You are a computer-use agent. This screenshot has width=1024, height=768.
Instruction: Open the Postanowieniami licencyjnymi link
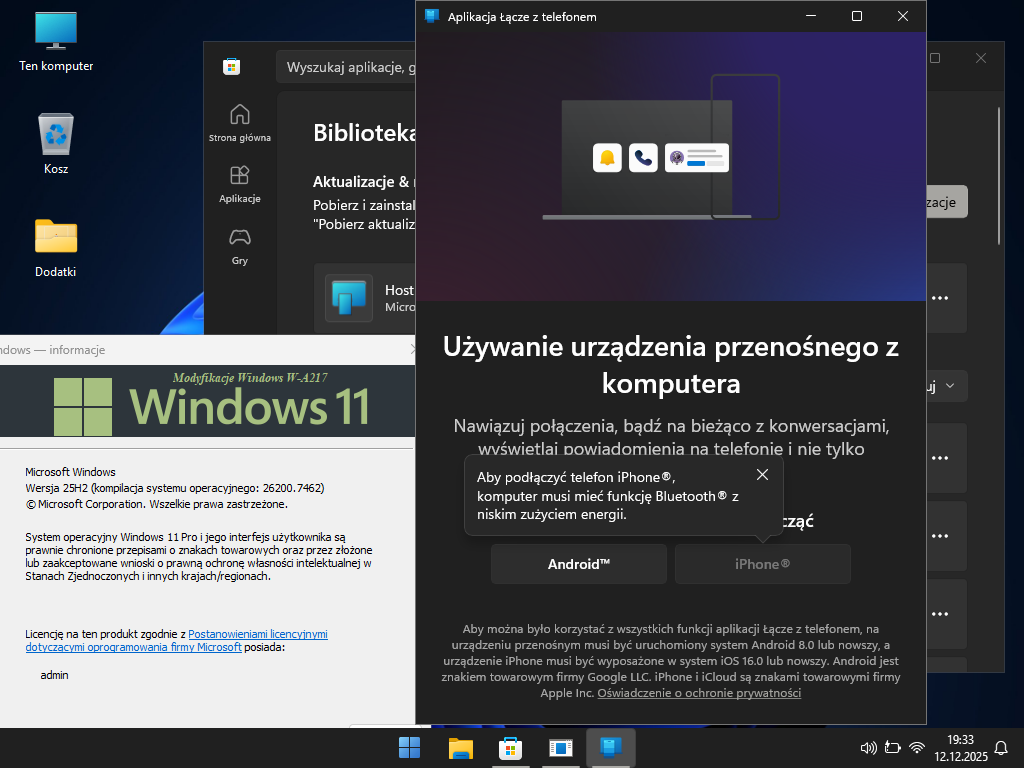[258, 634]
